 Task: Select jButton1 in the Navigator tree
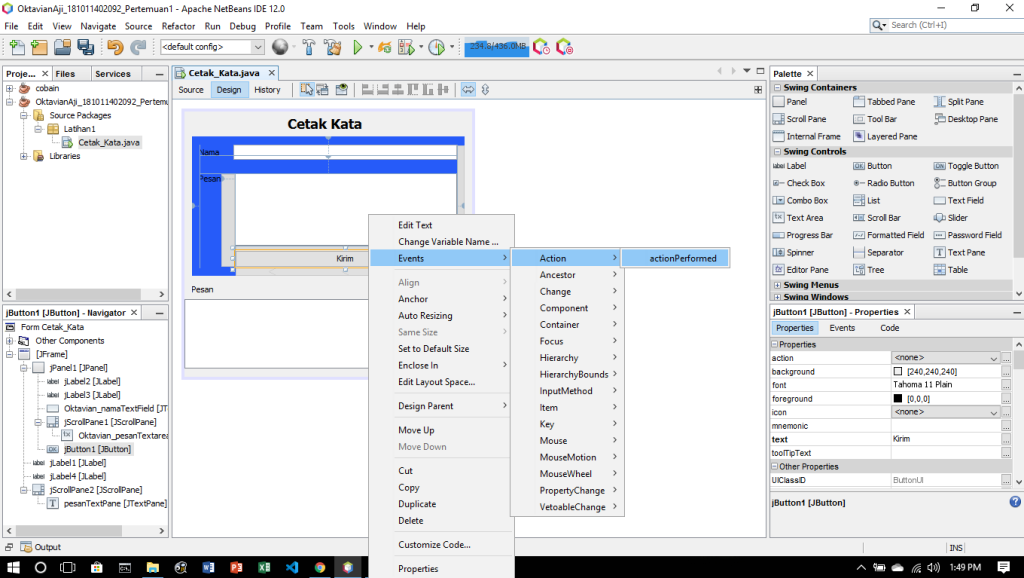point(97,449)
